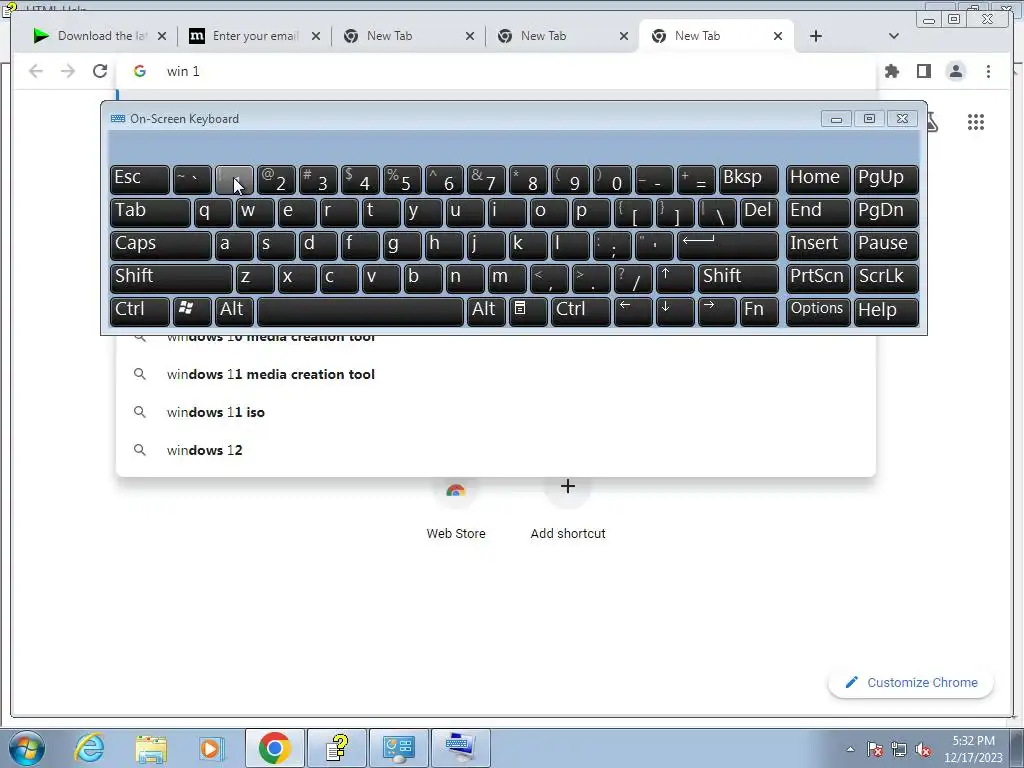1024x768 pixels.
Task: Open the Windows Start button
Action: tap(26, 748)
